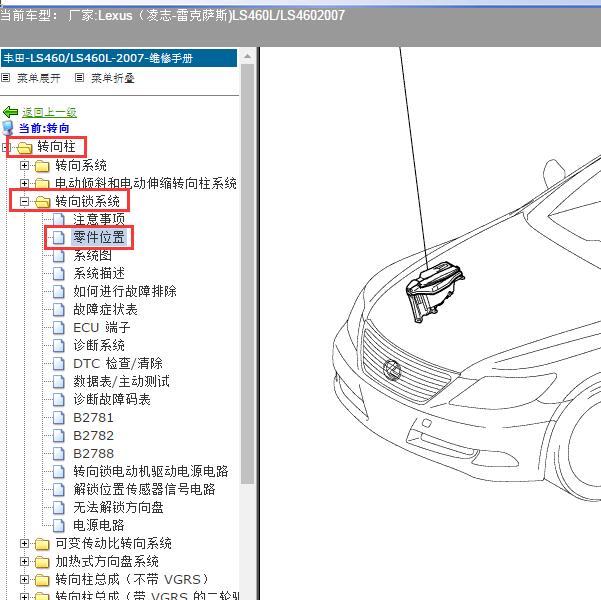Open 数据表/主动测试 page

(122, 381)
